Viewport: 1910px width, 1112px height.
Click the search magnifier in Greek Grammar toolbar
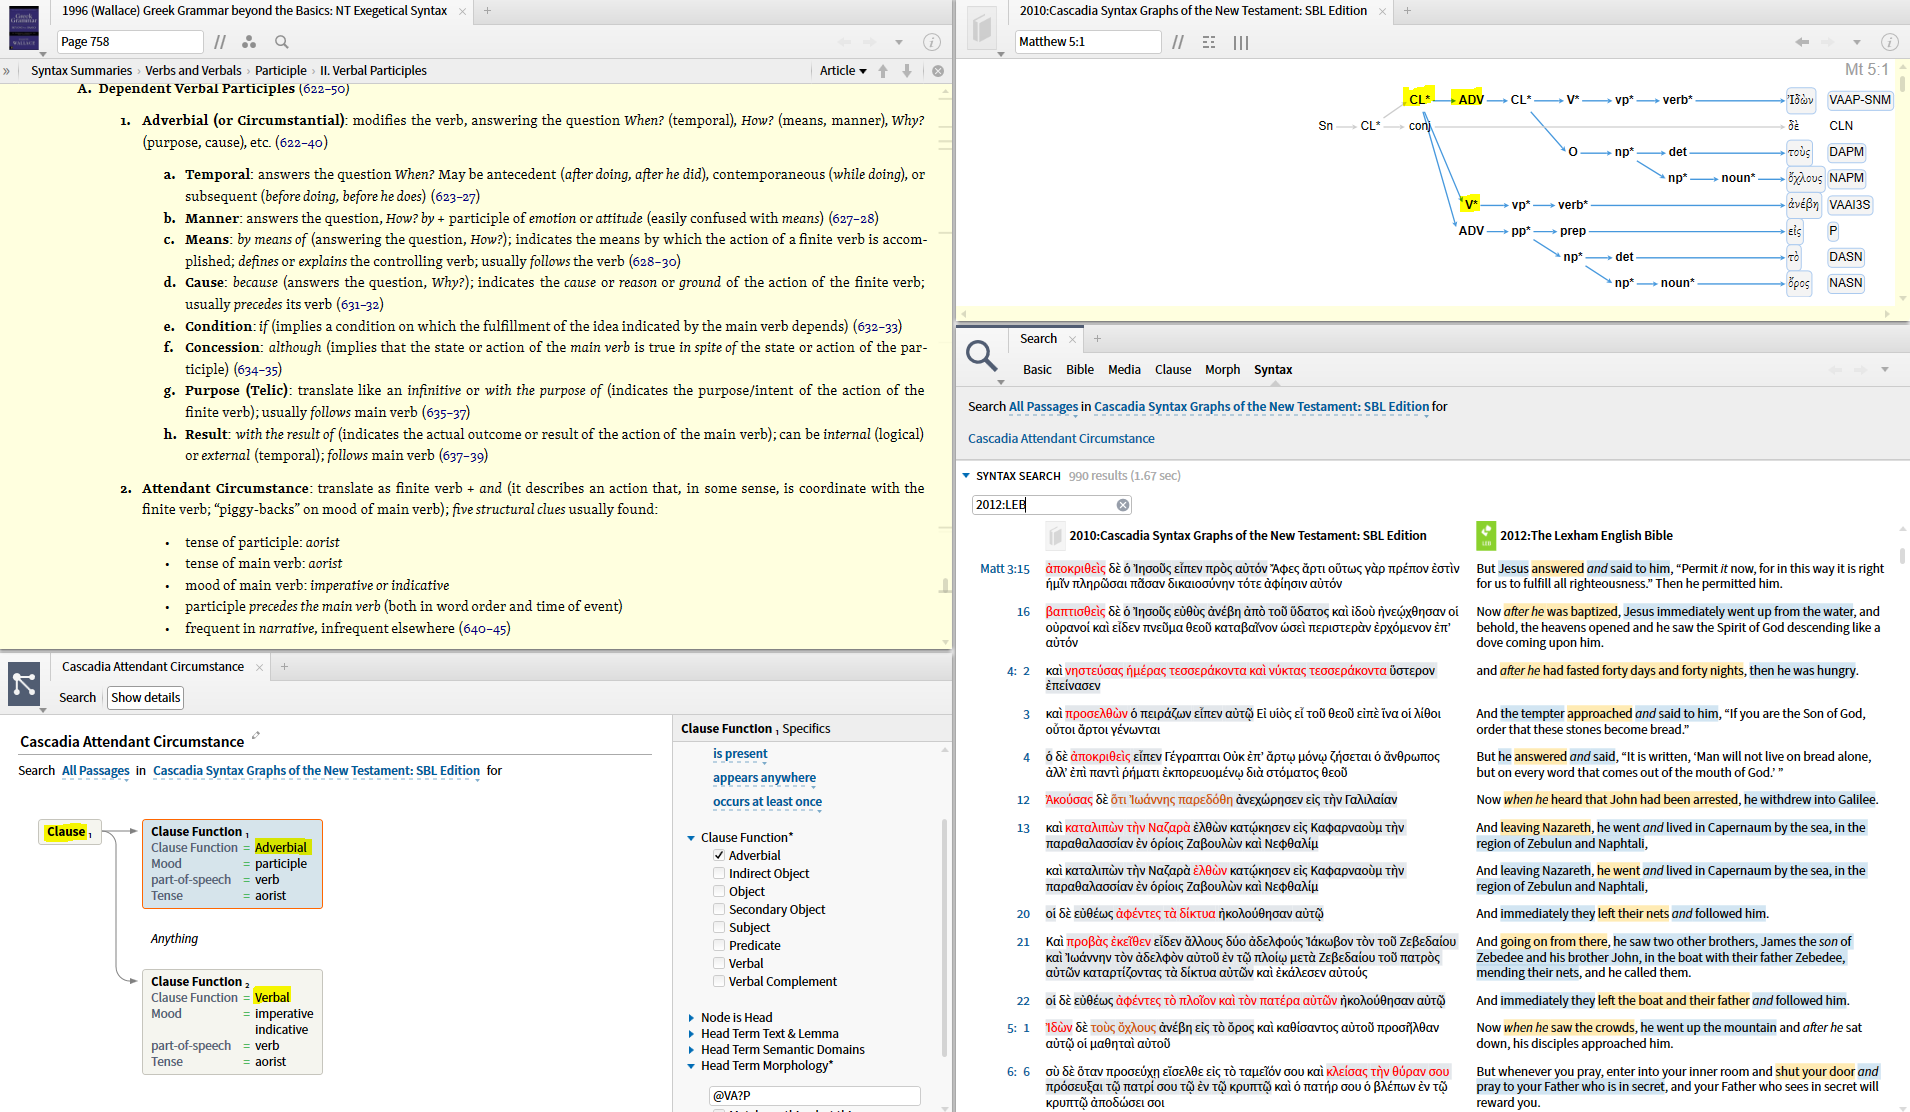282,42
